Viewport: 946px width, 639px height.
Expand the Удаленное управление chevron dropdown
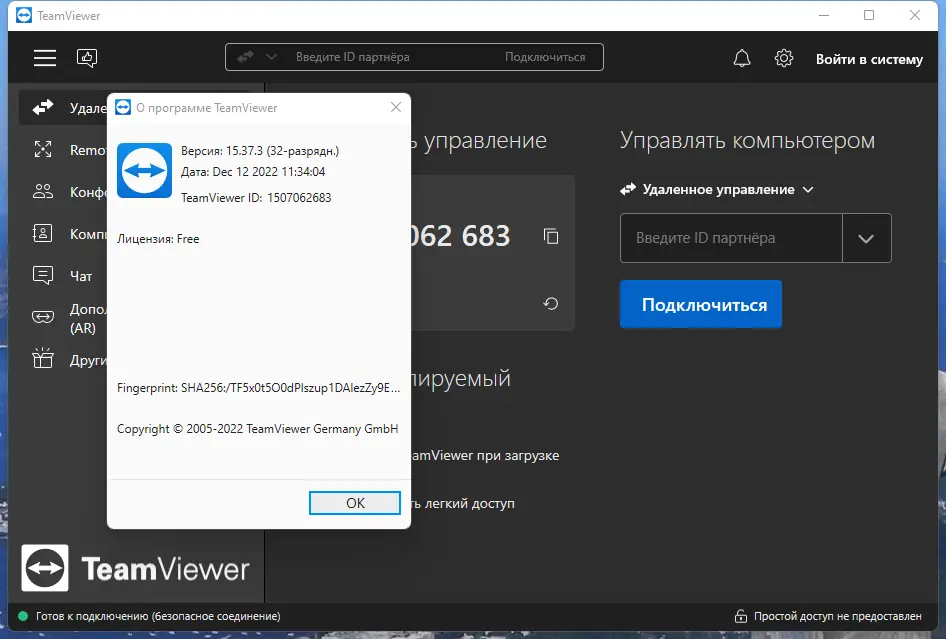click(x=808, y=189)
